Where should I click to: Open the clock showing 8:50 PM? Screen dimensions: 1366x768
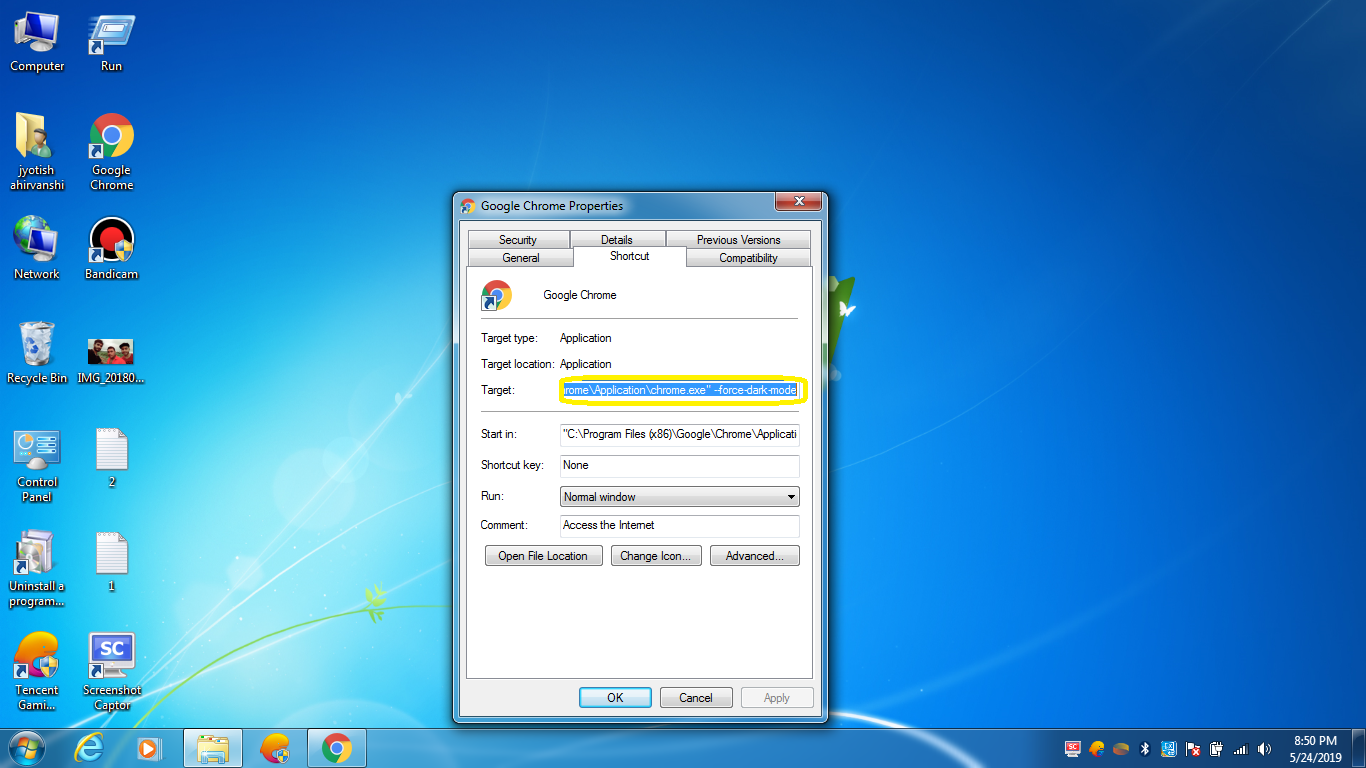(1315, 748)
